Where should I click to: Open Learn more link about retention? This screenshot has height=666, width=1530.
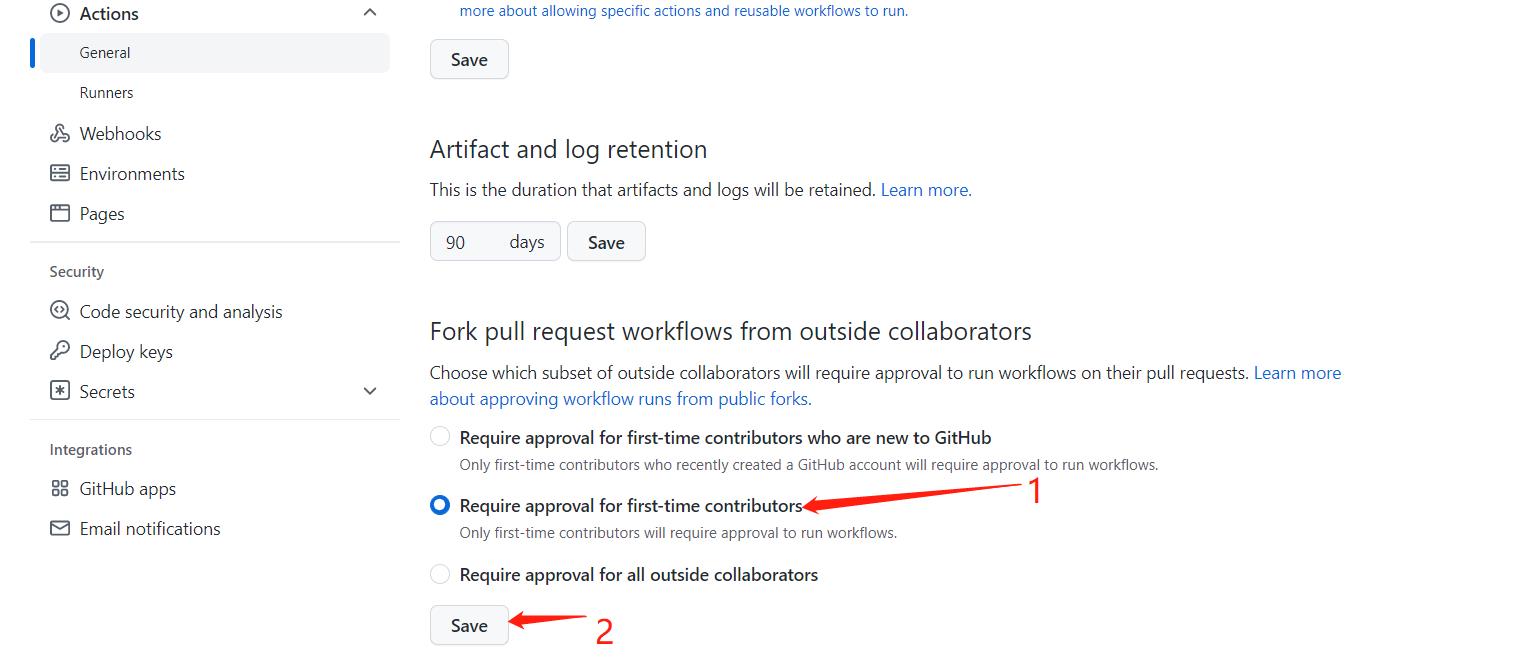(x=926, y=190)
